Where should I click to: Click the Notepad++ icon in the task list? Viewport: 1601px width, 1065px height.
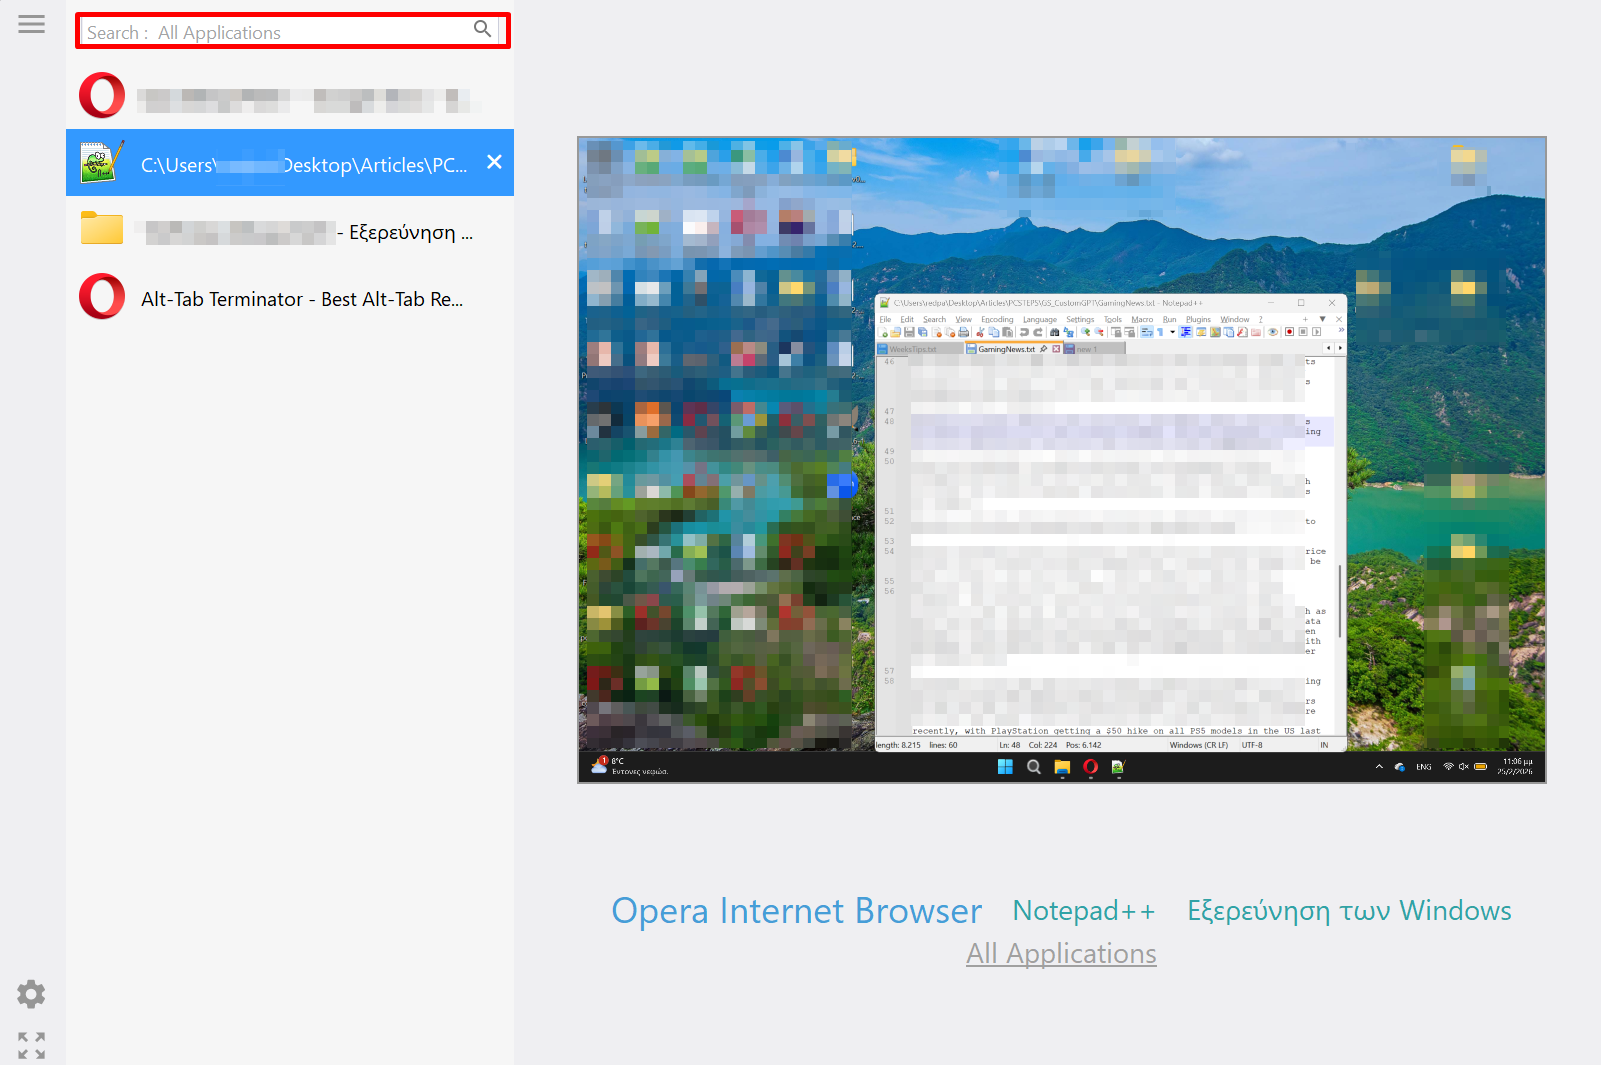click(x=102, y=162)
